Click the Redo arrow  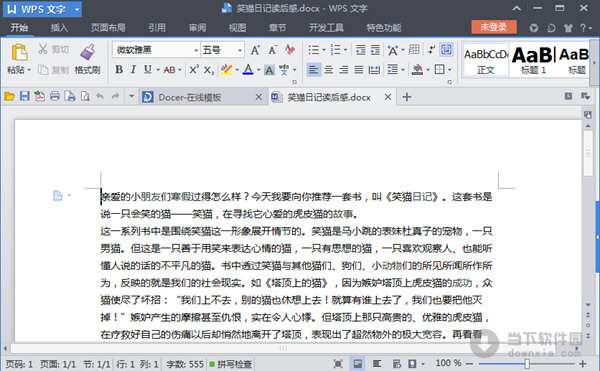coord(115,96)
